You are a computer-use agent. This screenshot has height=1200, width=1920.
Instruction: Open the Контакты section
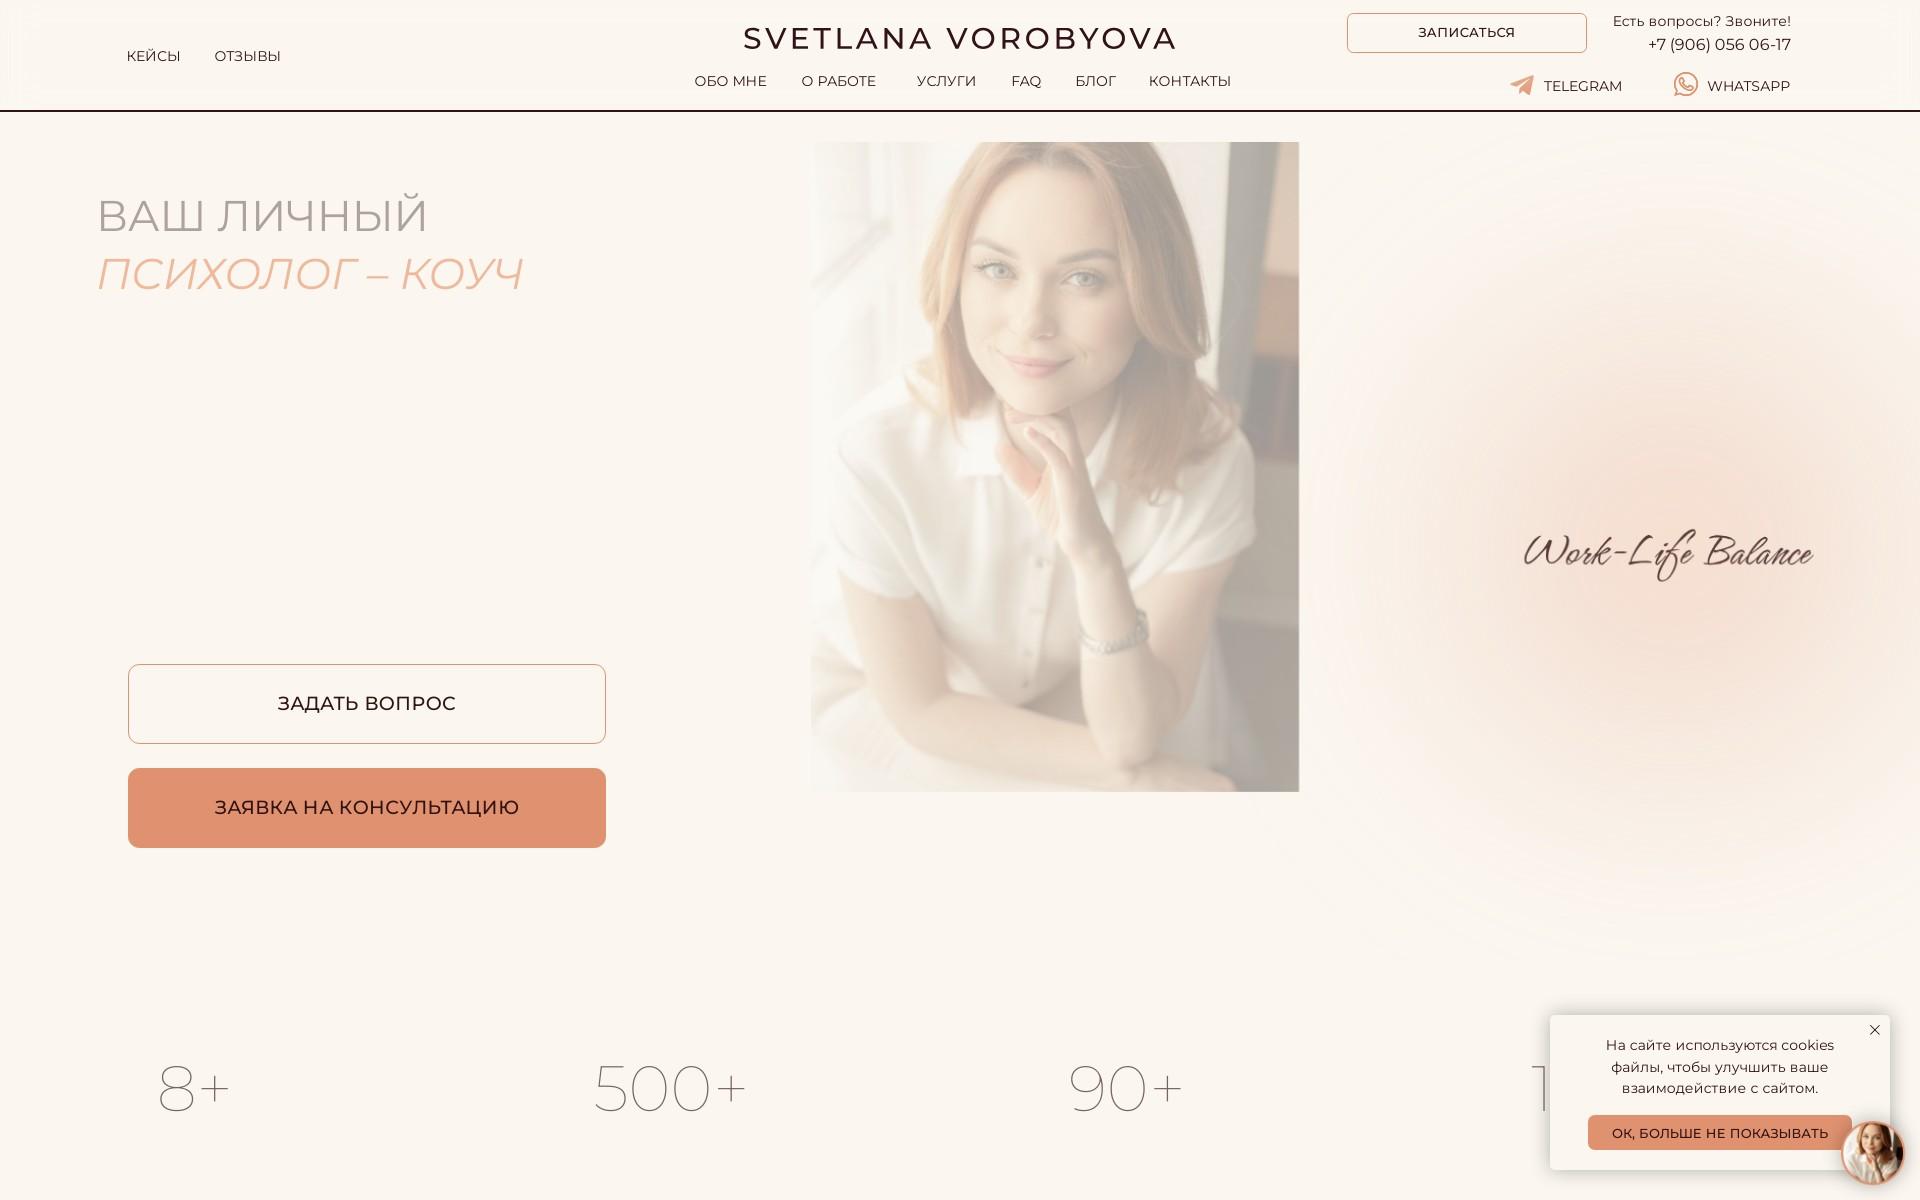point(1189,81)
